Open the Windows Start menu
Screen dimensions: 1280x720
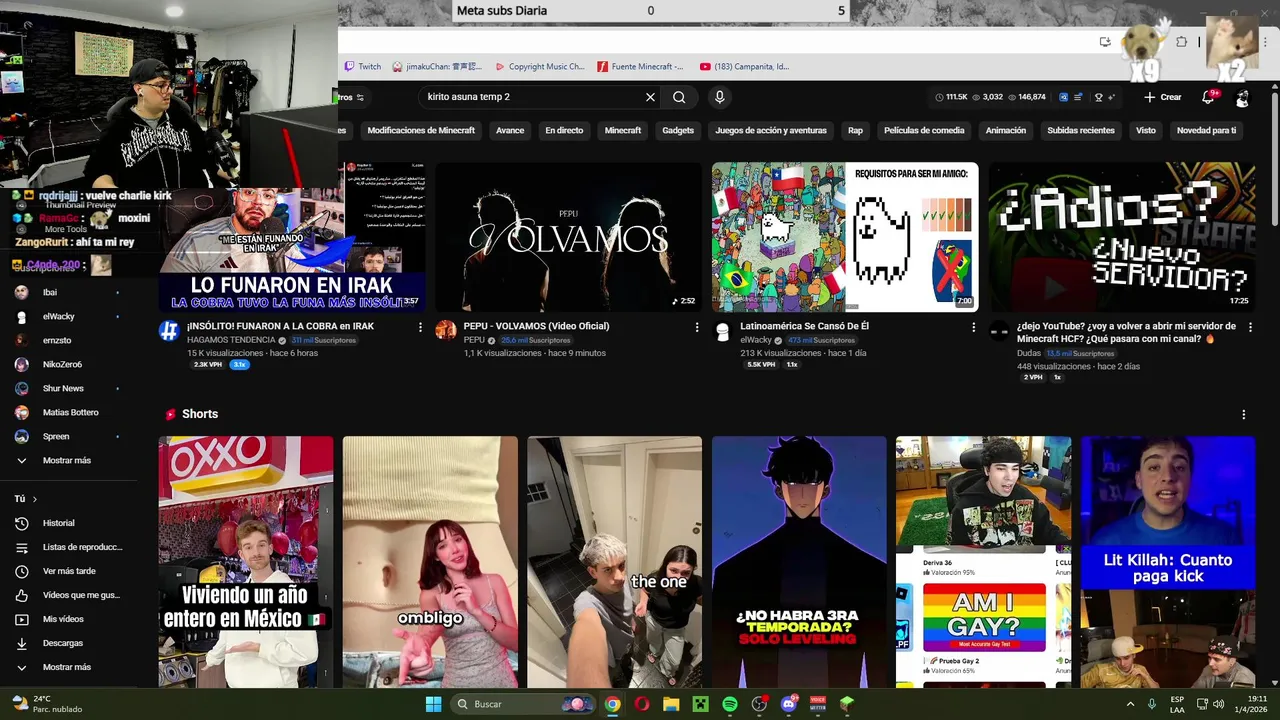pos(433,704)
